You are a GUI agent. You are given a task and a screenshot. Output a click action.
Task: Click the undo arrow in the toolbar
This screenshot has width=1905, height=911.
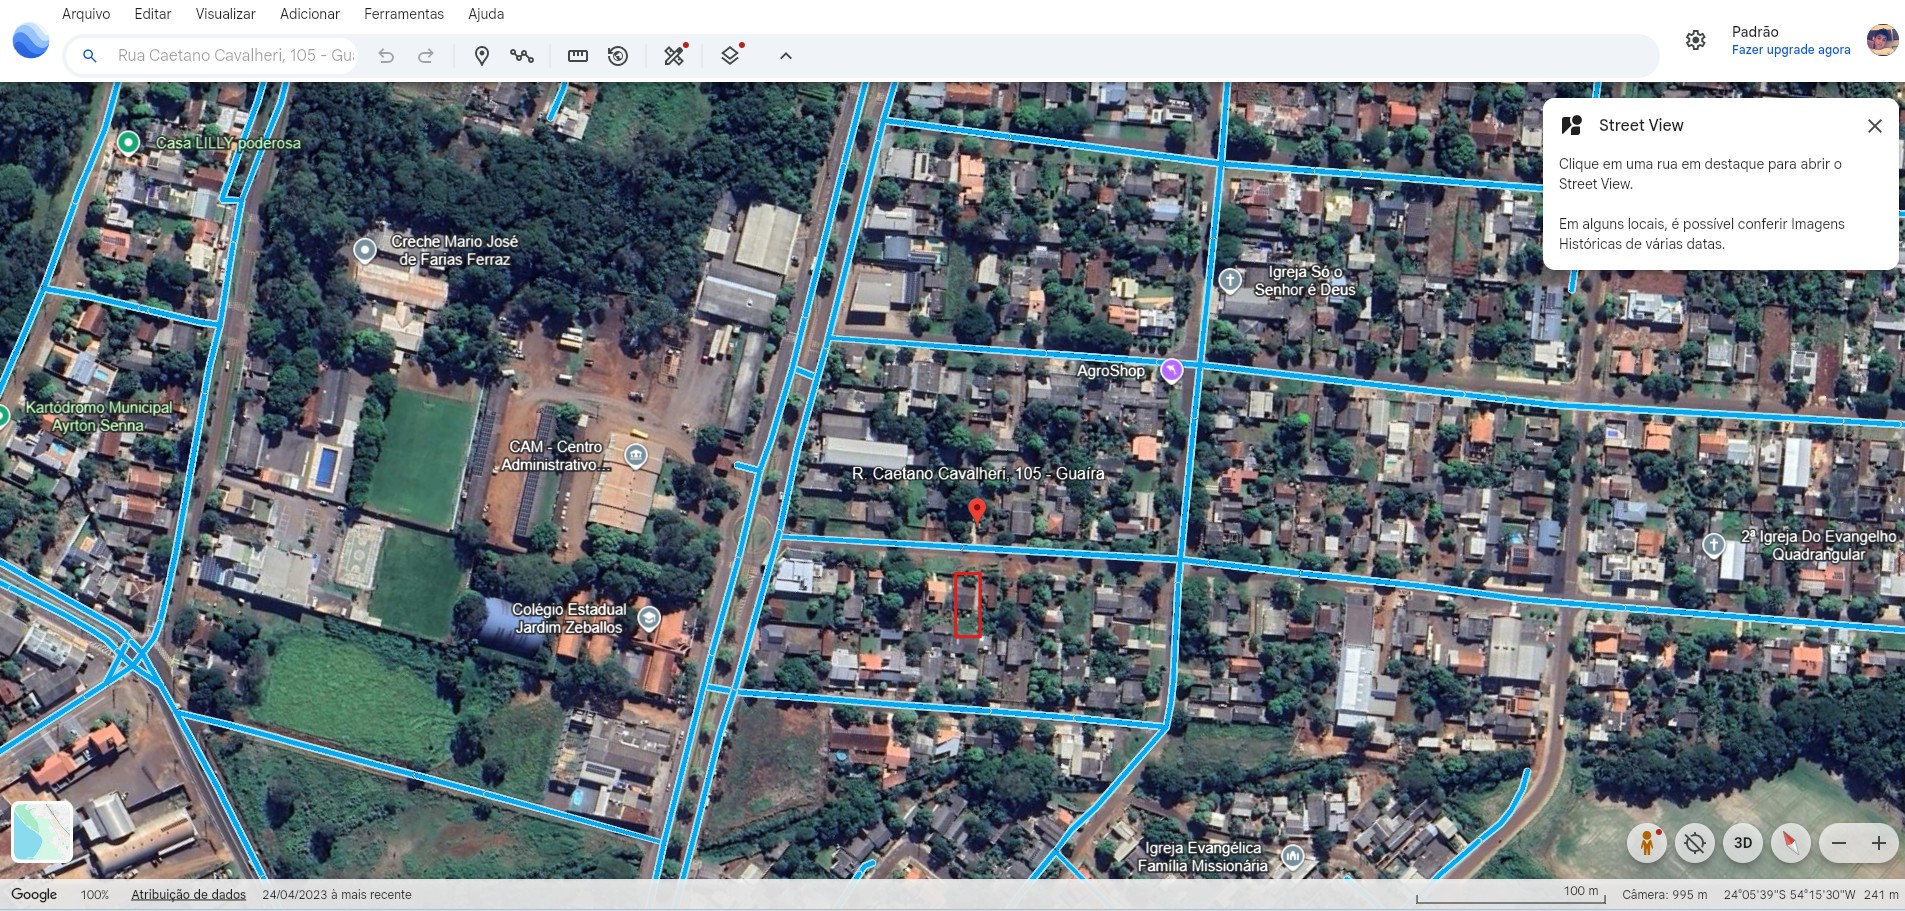point(386,56)
